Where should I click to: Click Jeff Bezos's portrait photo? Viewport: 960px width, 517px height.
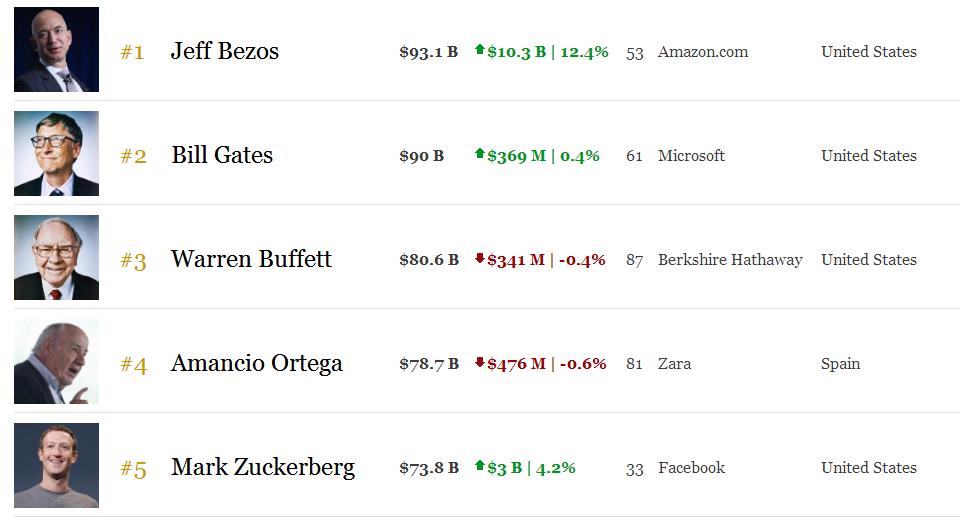coord(56,50)
